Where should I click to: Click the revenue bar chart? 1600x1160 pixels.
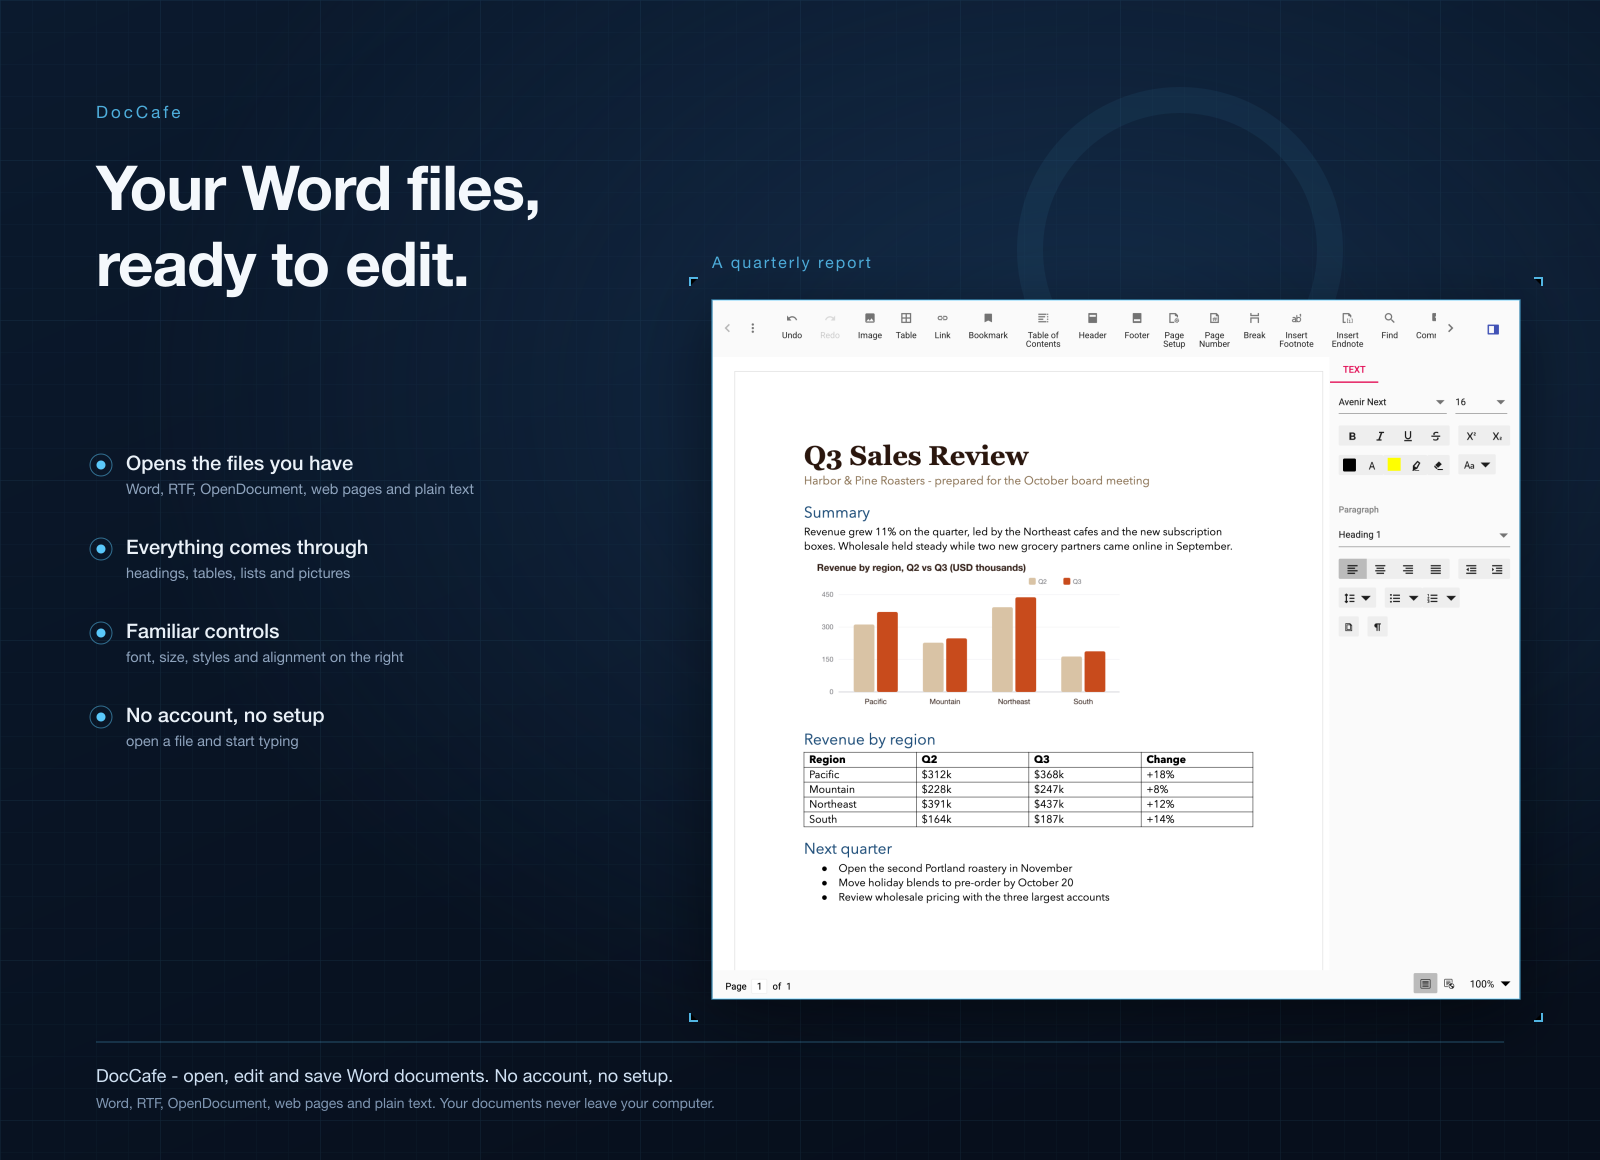point(966,635)
